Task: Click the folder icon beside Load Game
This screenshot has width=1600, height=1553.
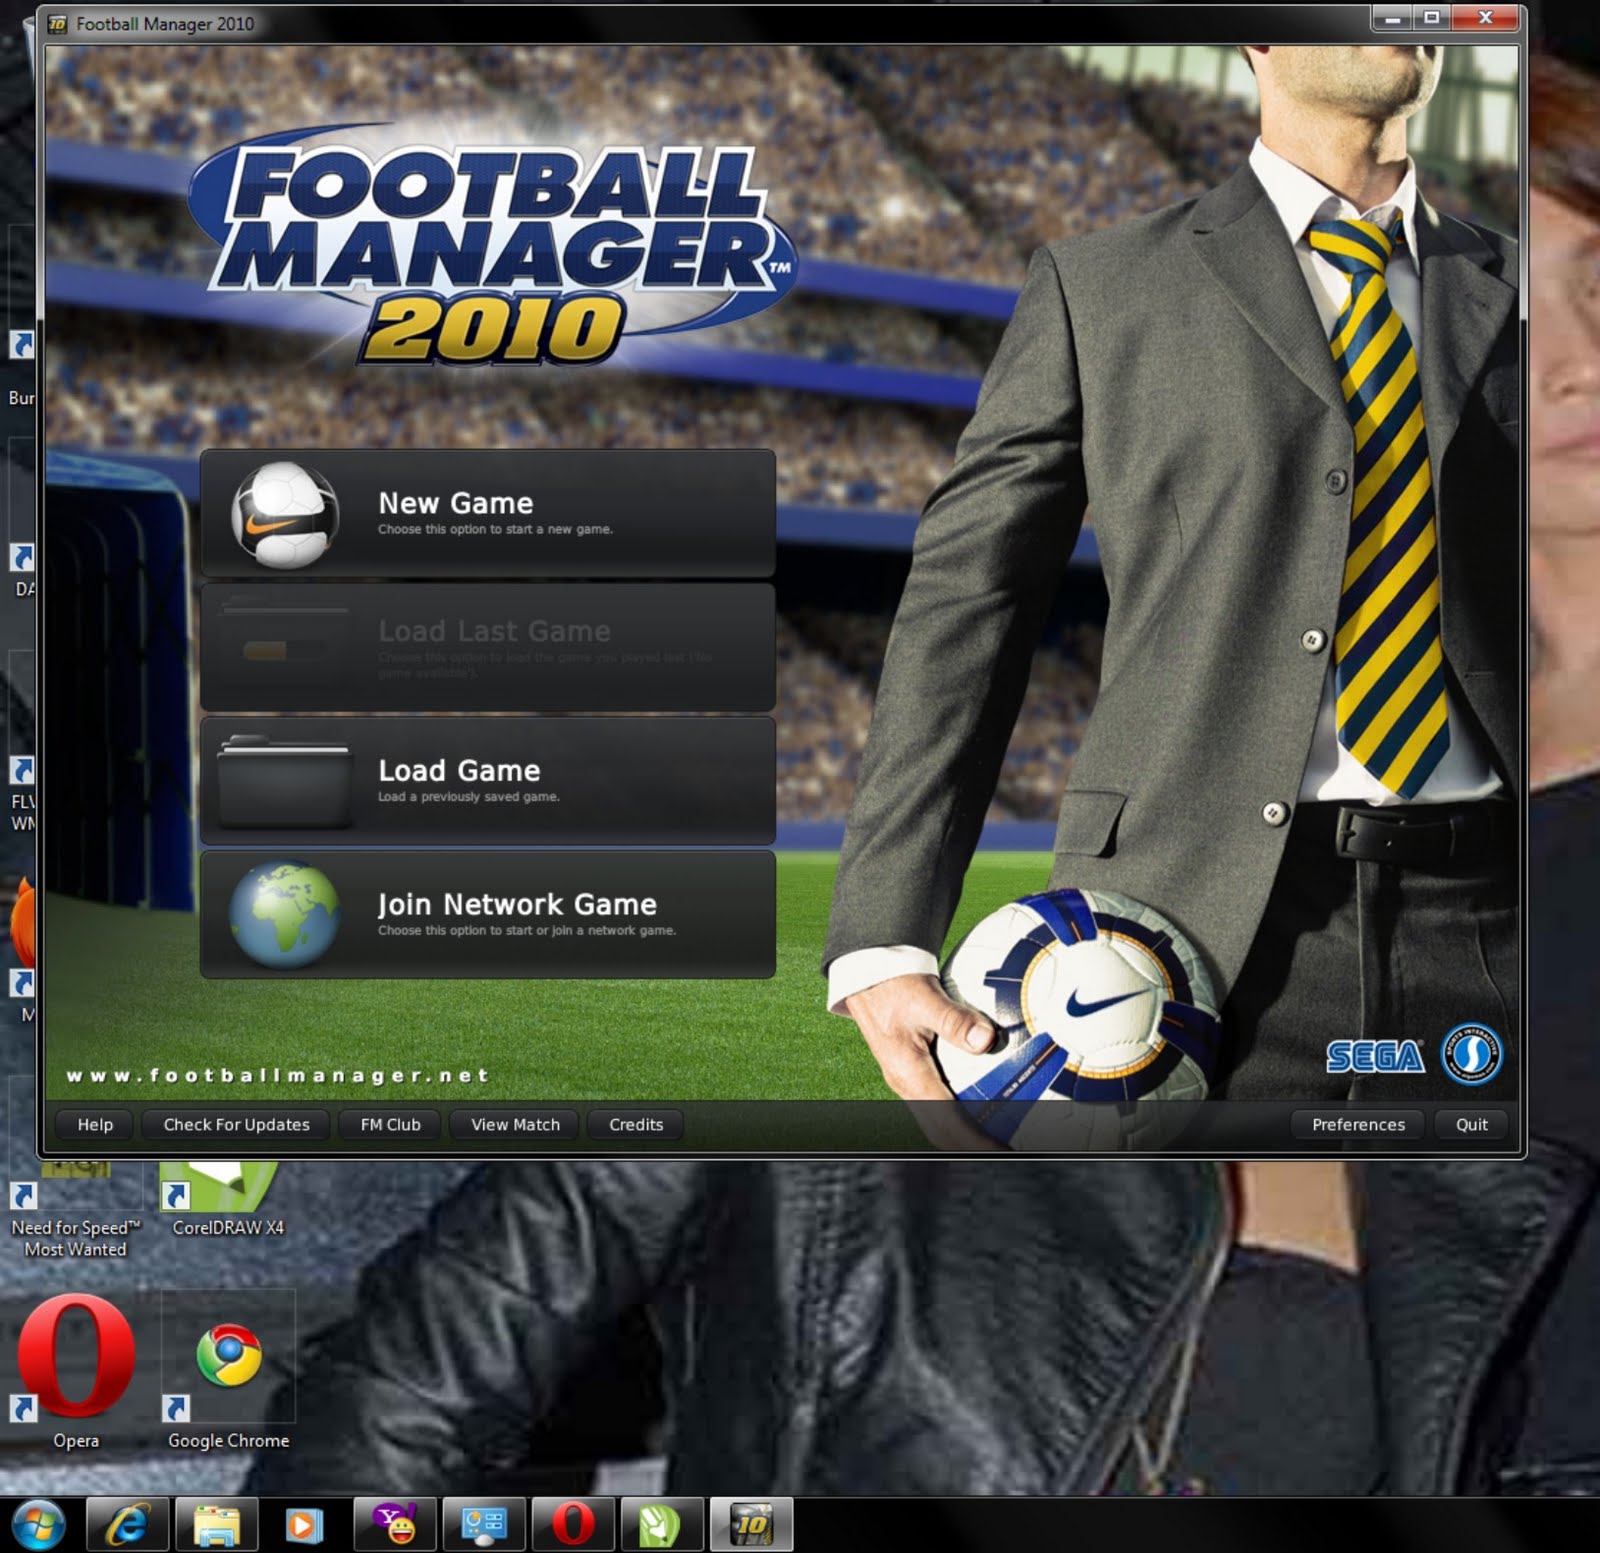Action: [284, 782]
